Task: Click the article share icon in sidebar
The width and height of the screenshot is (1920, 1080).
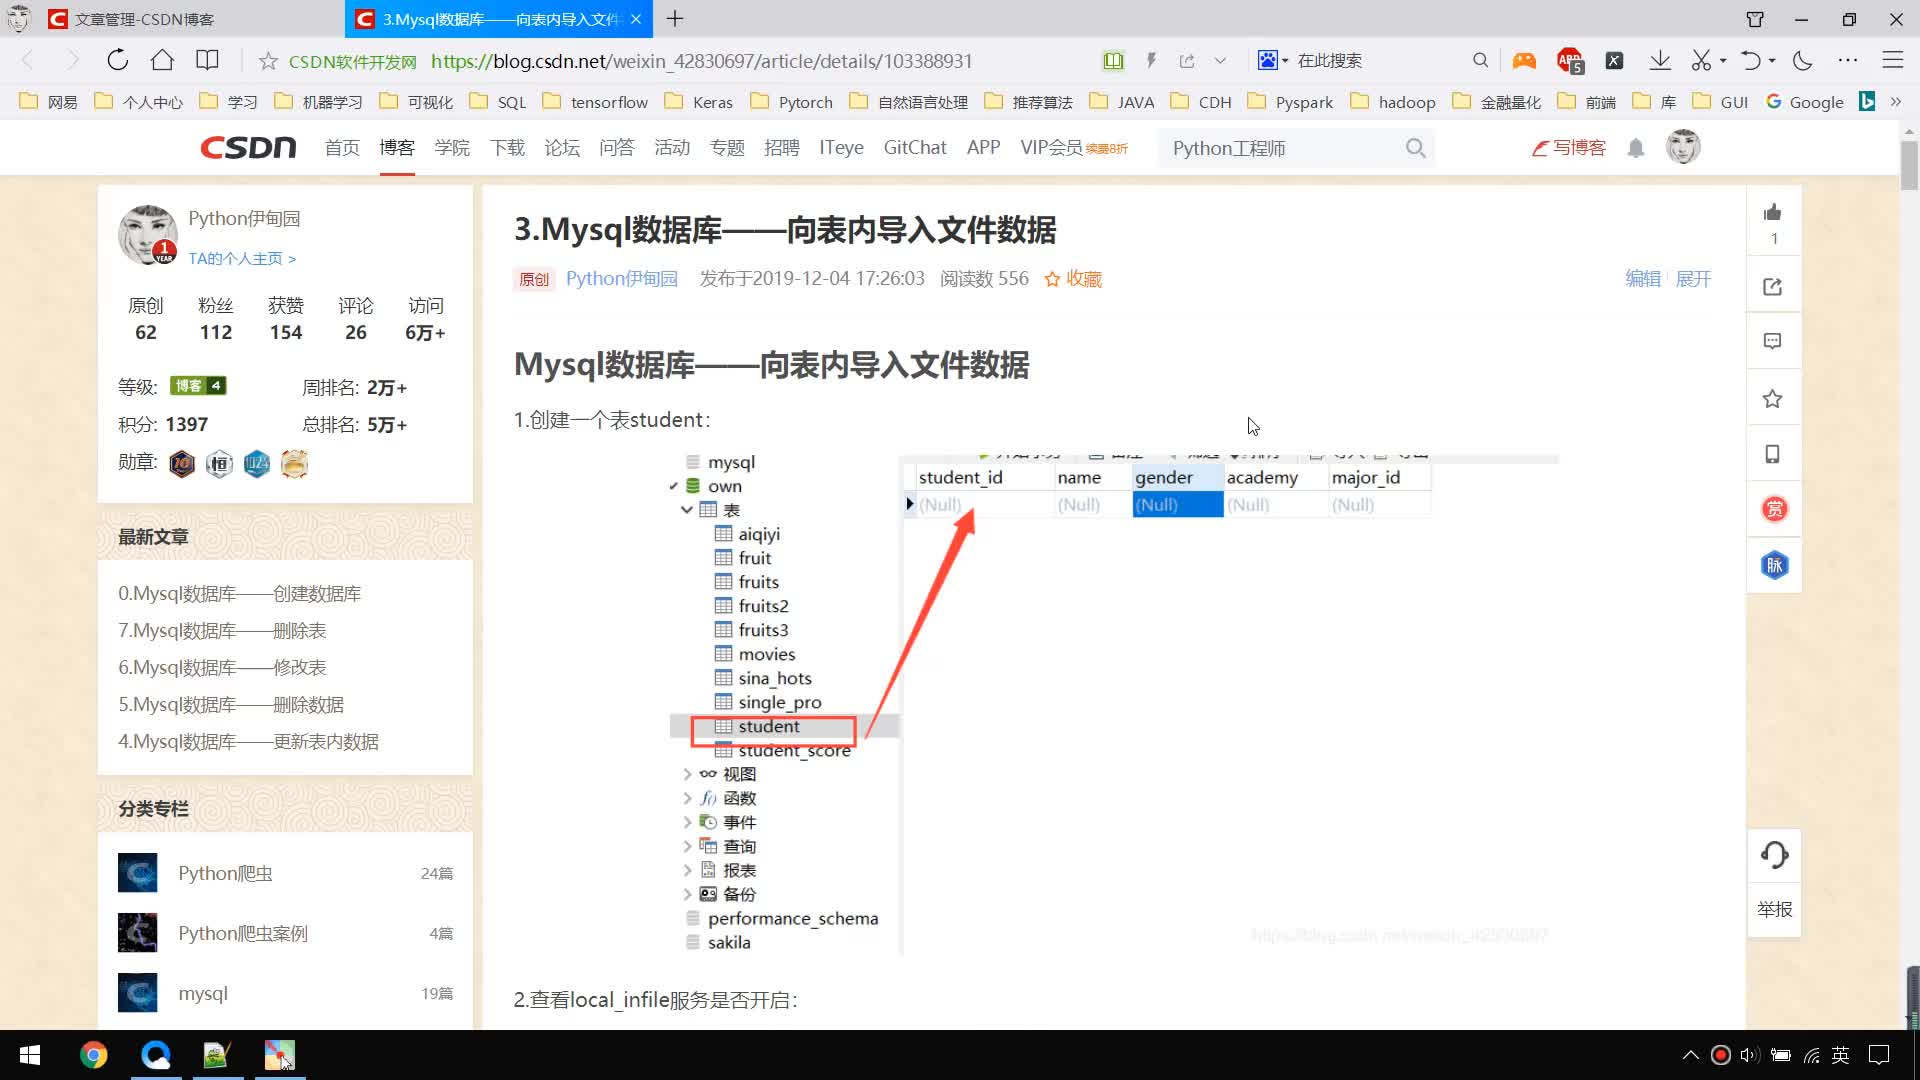Action: 1773,287
